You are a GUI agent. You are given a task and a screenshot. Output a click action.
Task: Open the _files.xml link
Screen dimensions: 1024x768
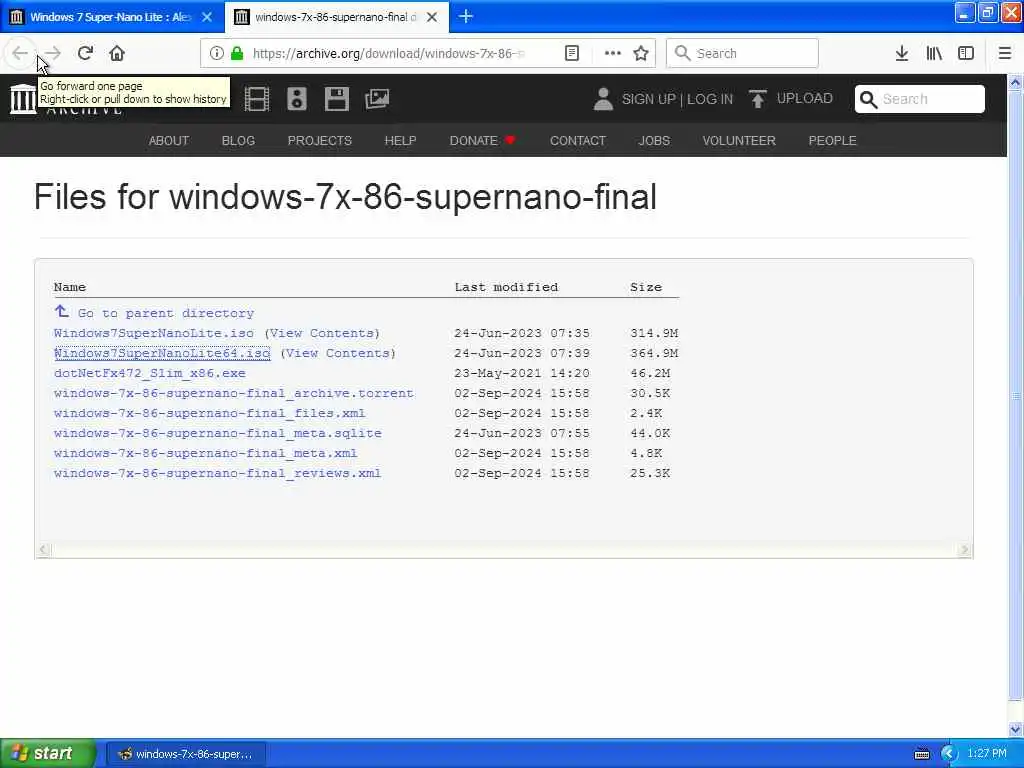coord(210,413)
